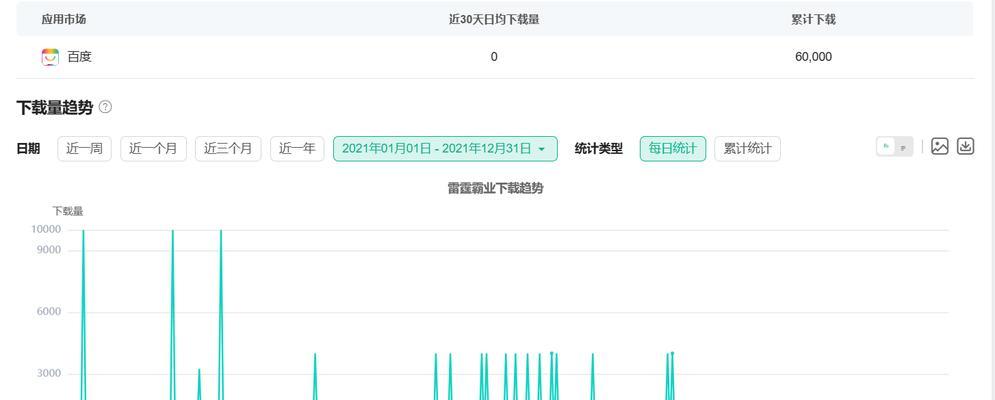Select the 近一年 date filter
995x400 pixels.
click(x=297, y=149)
